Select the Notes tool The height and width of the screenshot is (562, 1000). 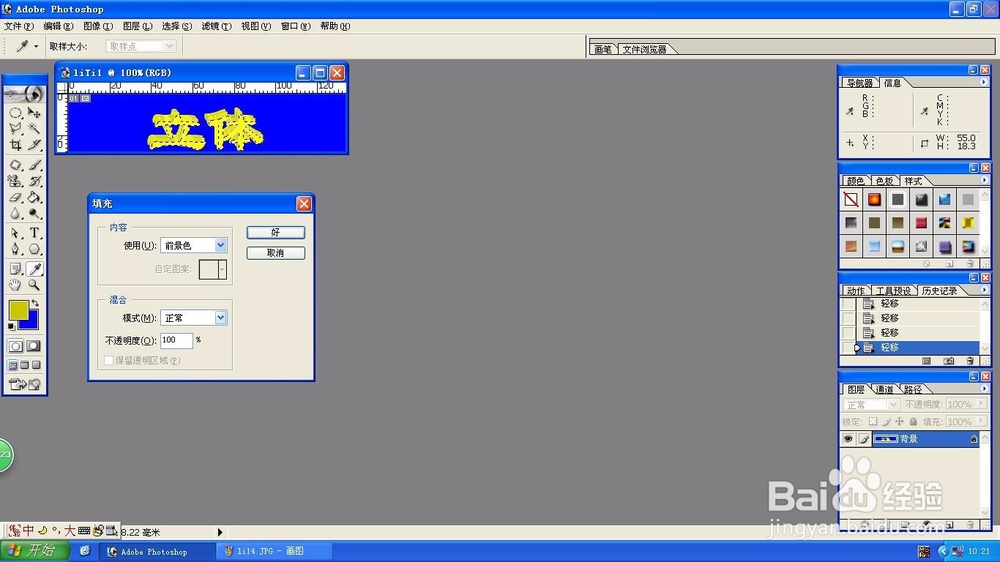[x=15, y=269]
